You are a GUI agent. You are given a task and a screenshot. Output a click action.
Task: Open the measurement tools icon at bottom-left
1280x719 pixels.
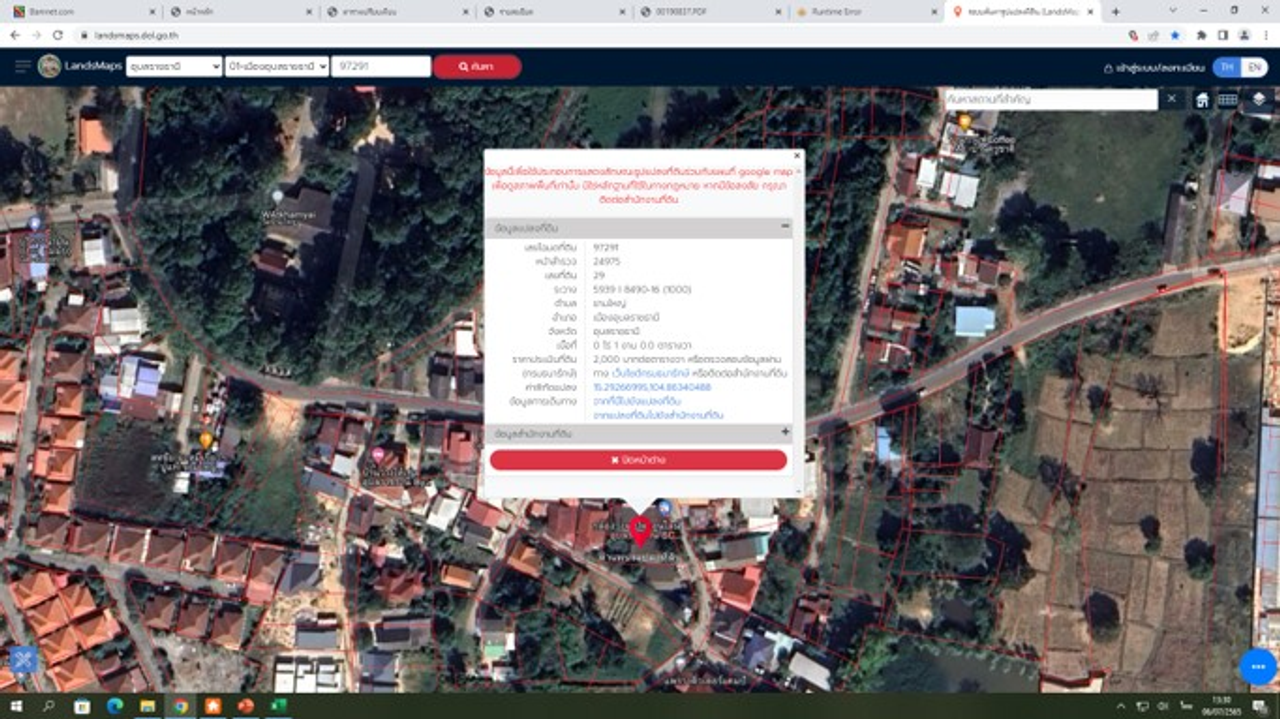point(22,659)
